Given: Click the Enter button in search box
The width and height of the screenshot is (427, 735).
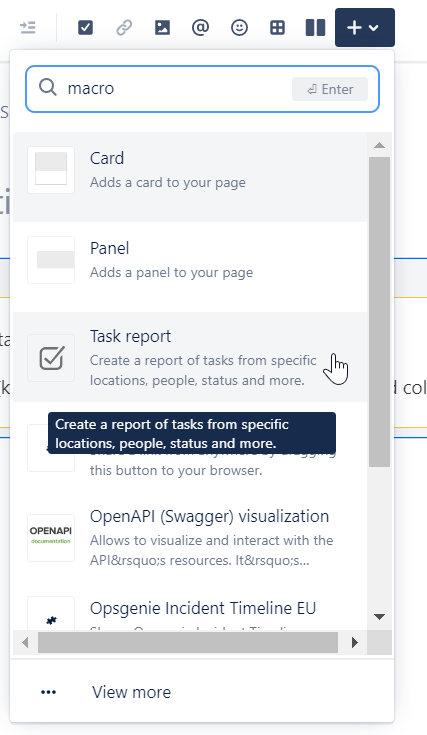Looking at the screenshot, I should point(330,89).
